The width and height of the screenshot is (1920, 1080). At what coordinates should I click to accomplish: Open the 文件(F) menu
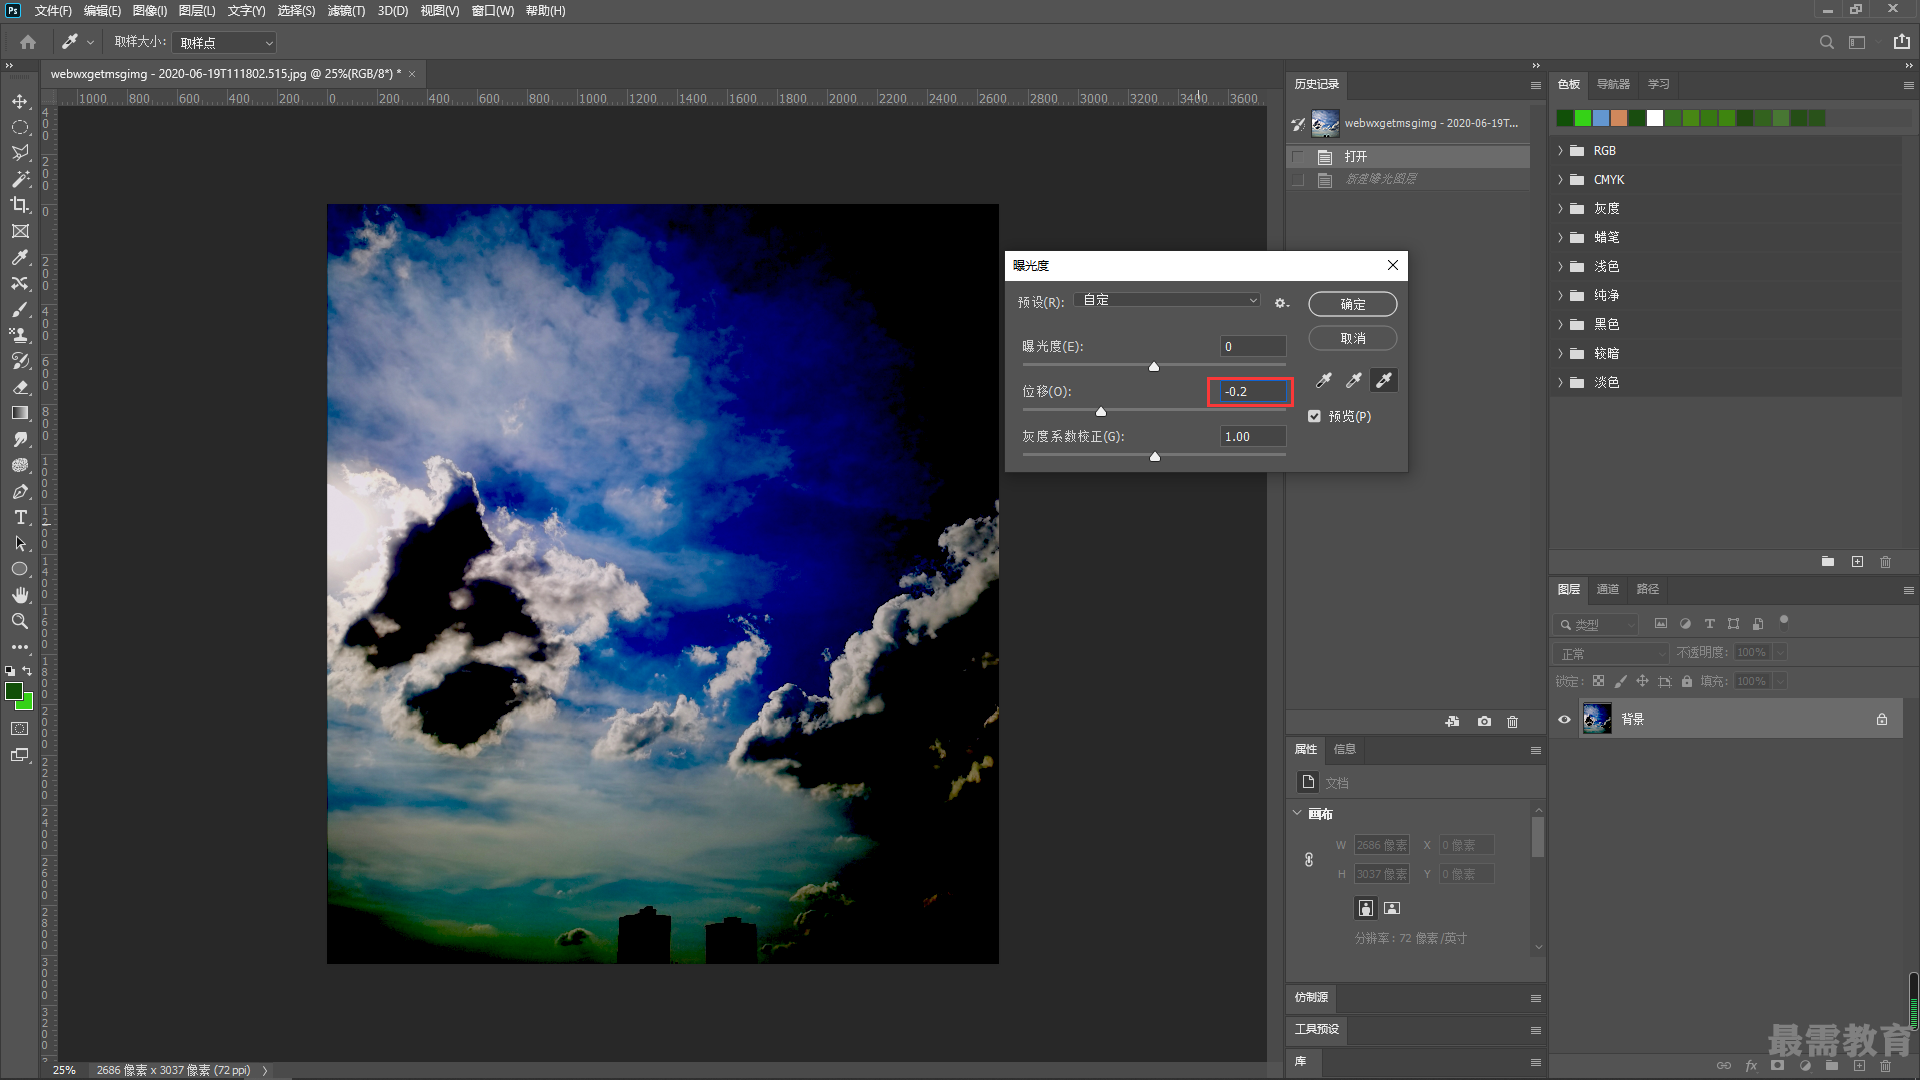coord(53,11)
